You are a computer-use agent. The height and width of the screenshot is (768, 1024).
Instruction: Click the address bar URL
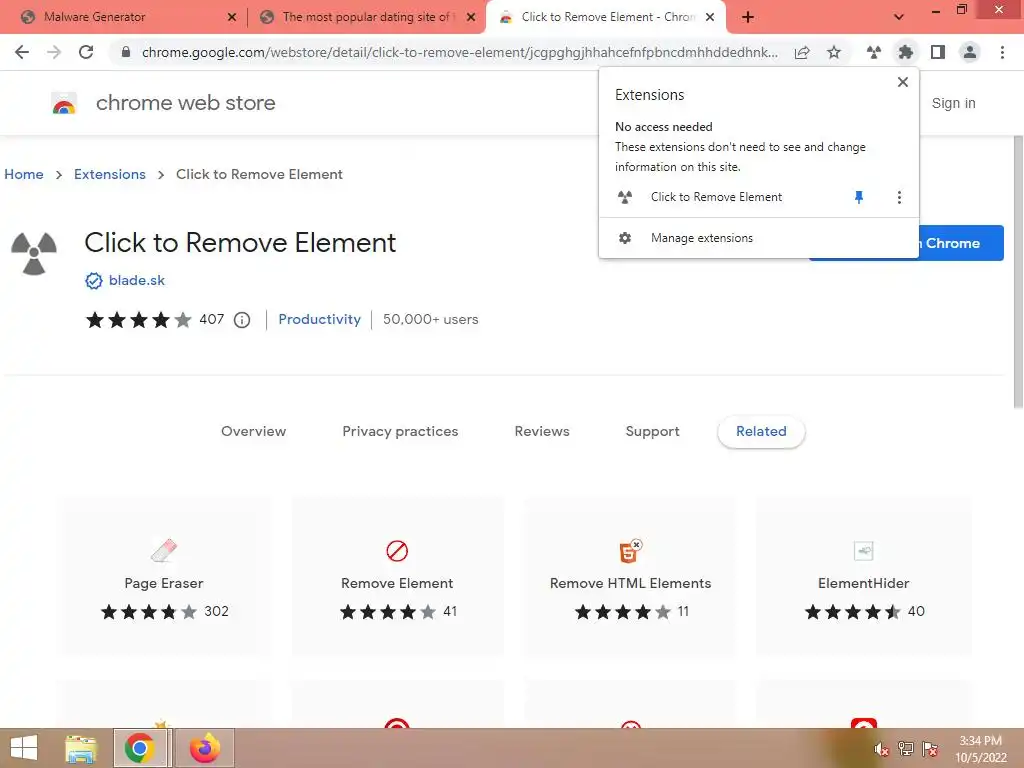(460, 52)
